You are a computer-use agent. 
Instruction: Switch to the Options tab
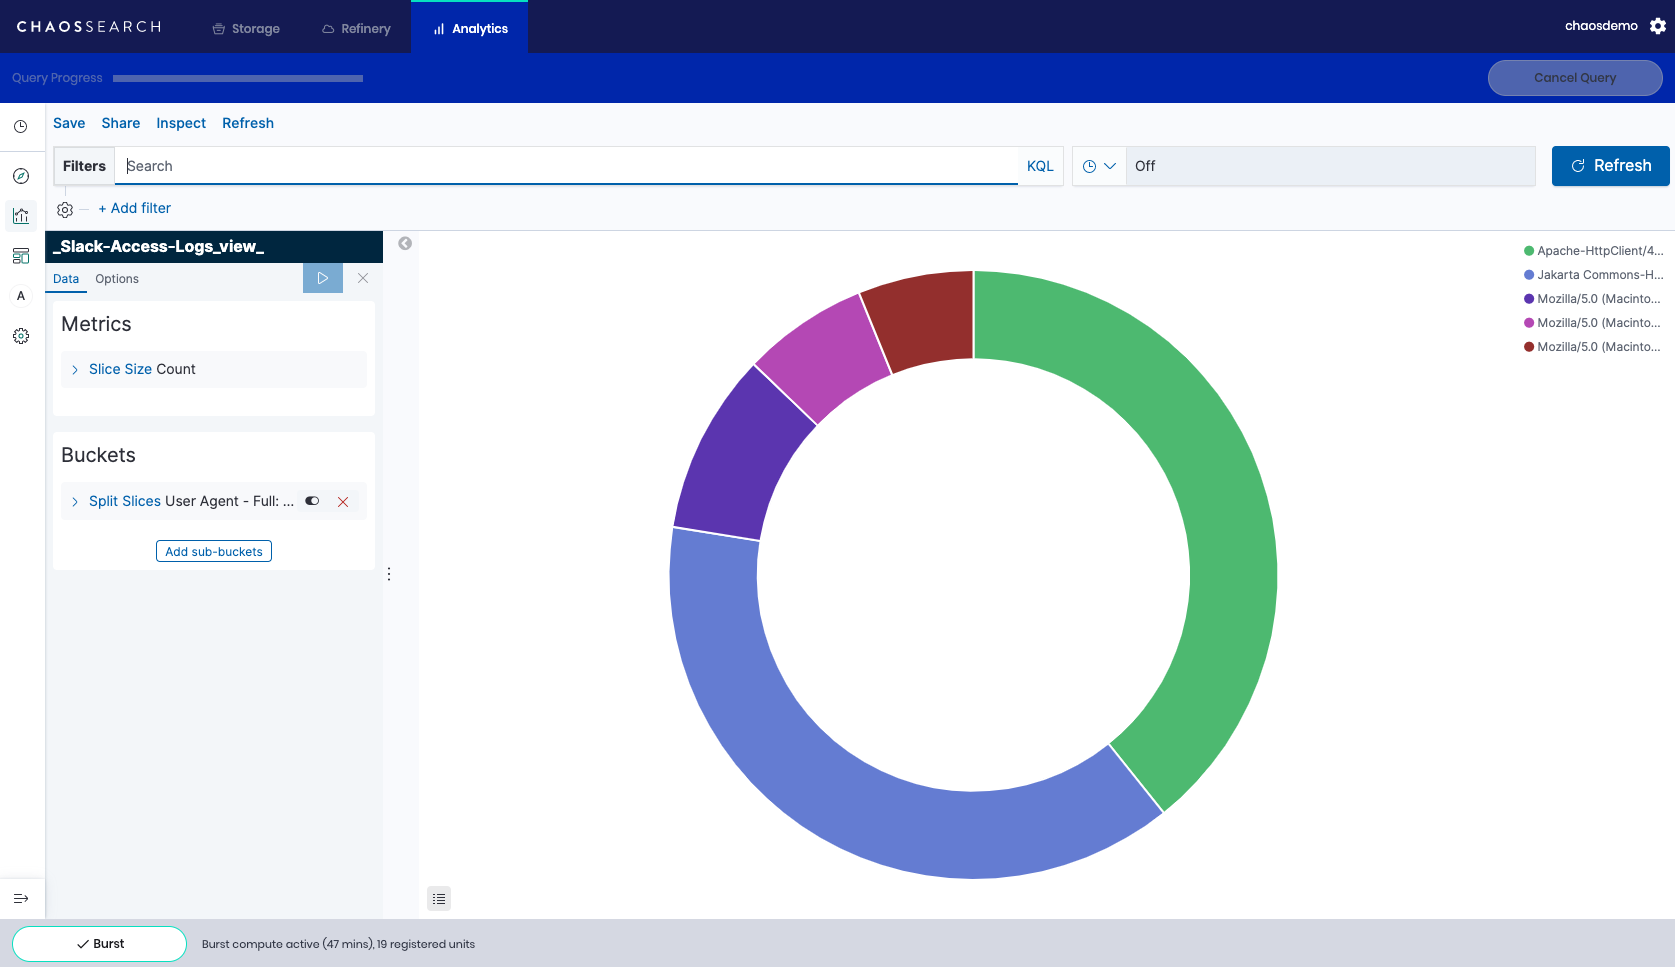point(117,279)
